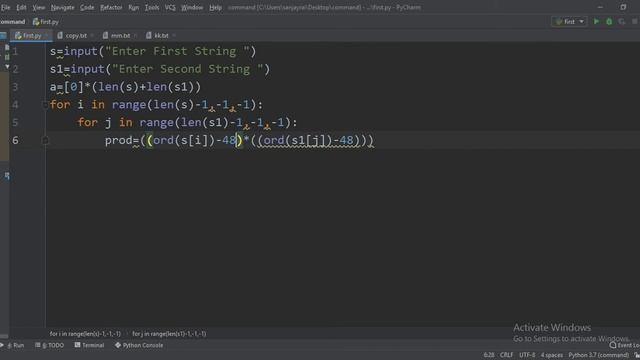This screenshot has height=360, width=640.
Task: Open the Event Log
Action: coord(624,345)
